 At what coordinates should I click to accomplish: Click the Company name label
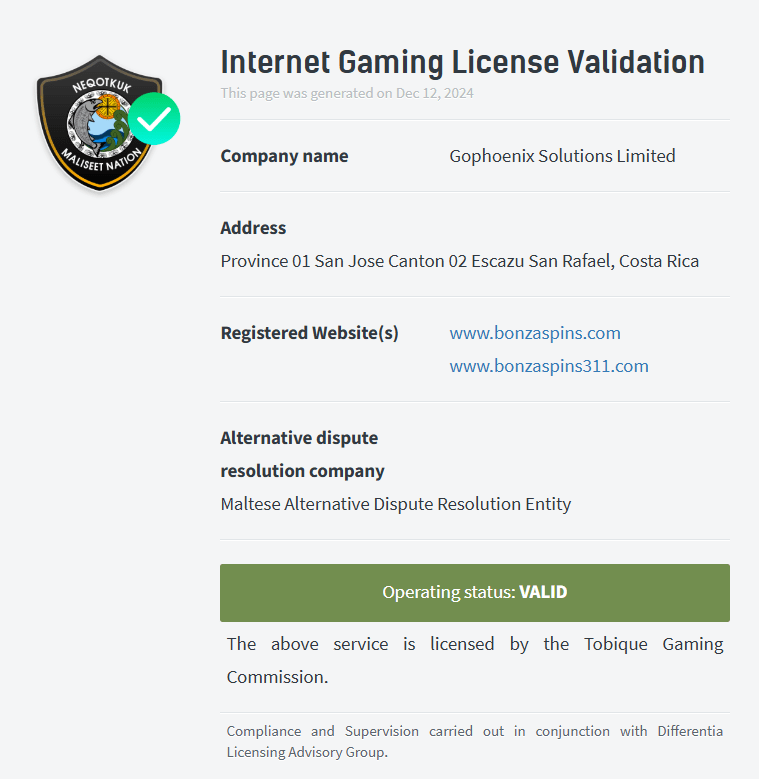284,156
